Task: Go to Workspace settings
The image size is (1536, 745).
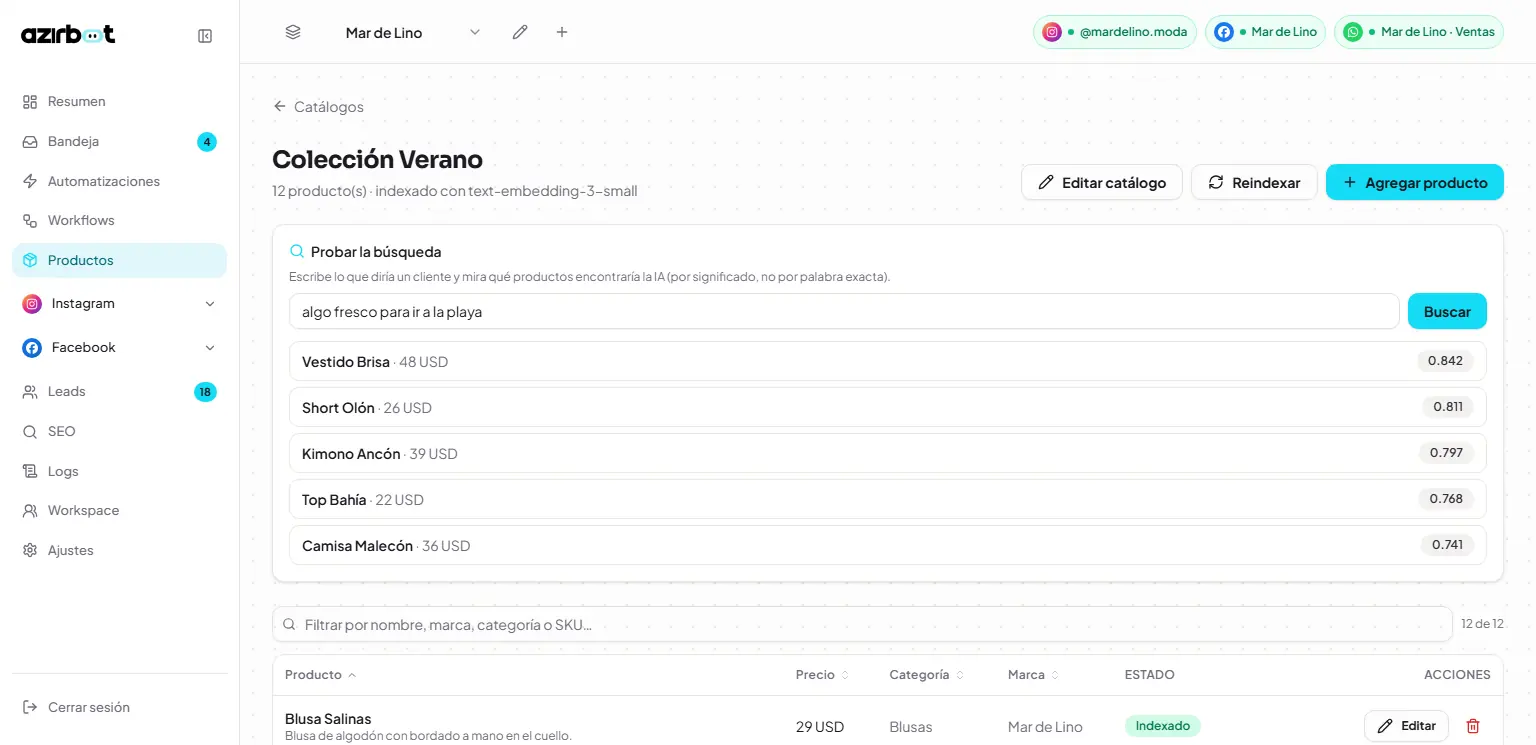Action: click(119, 511)
